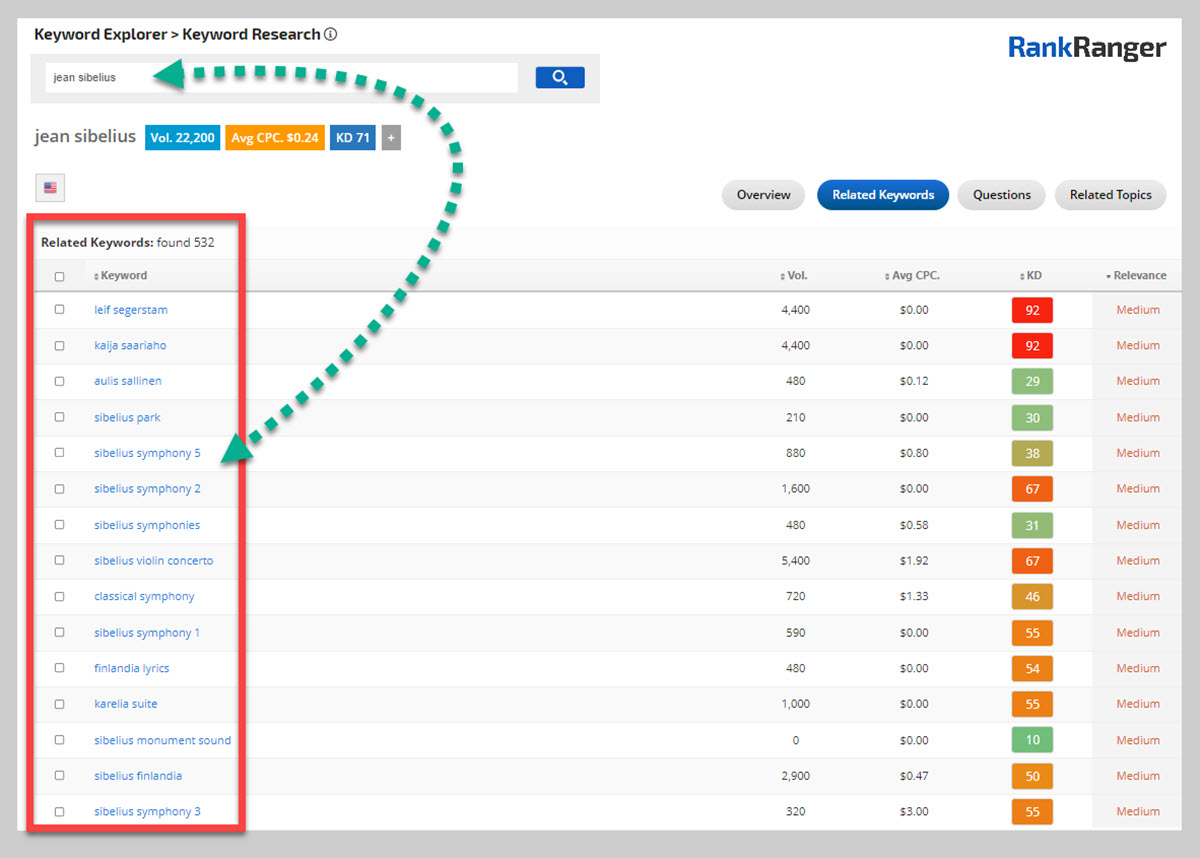1200x858 pixels.
Task: Click the $1.33 Avg CPC value
Action: point(914,596)
